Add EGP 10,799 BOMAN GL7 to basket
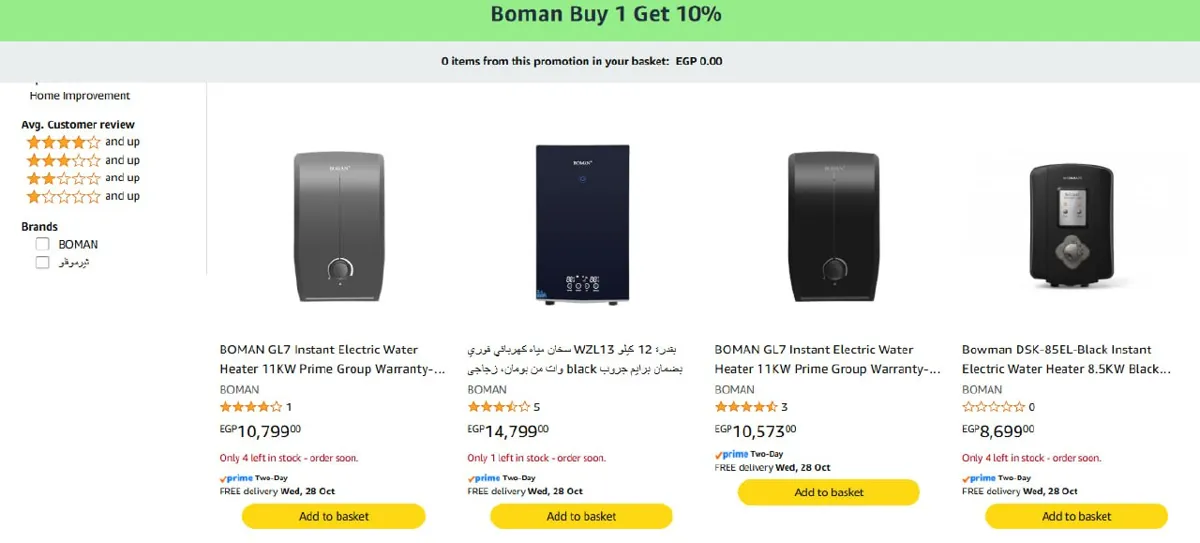 334,516
